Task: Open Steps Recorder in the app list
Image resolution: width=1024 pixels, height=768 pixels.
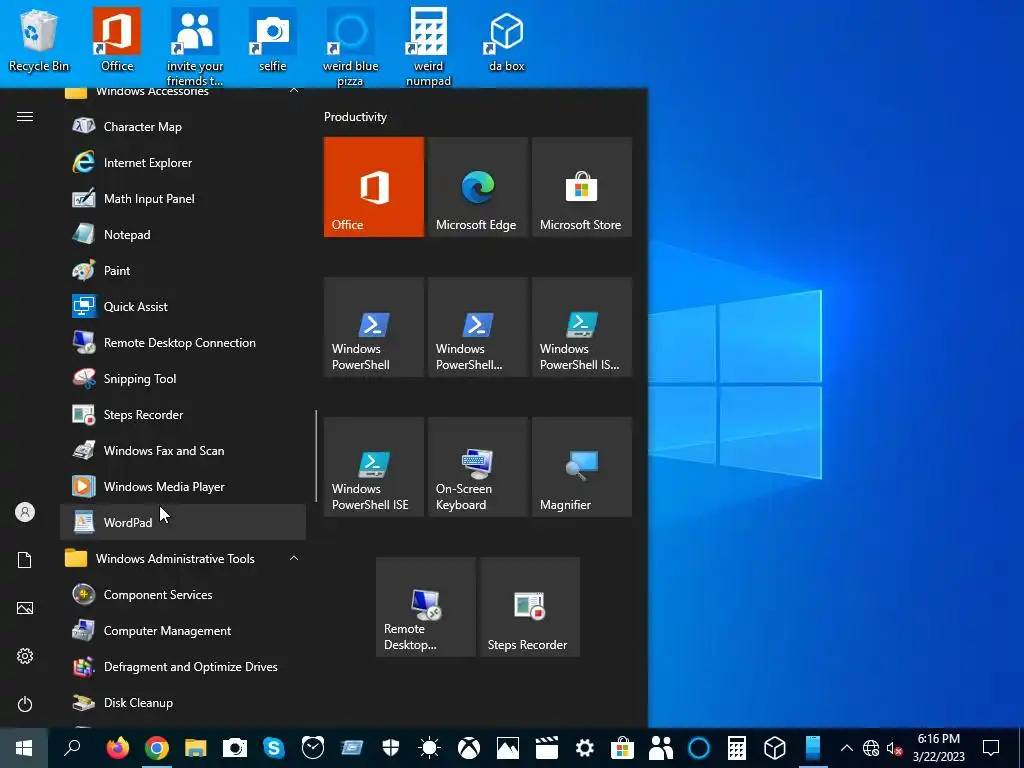Action: coord(183,414)
